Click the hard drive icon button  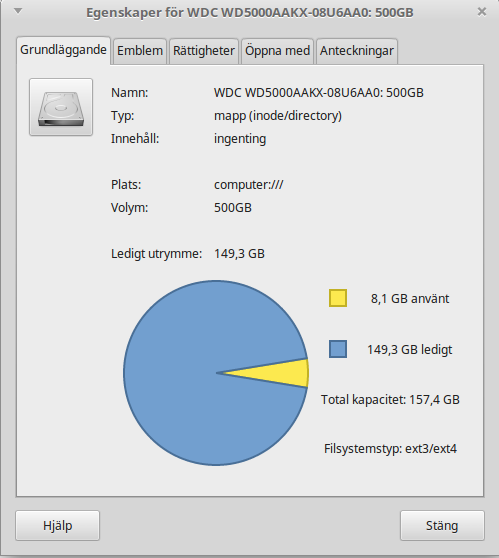(61, 107)
